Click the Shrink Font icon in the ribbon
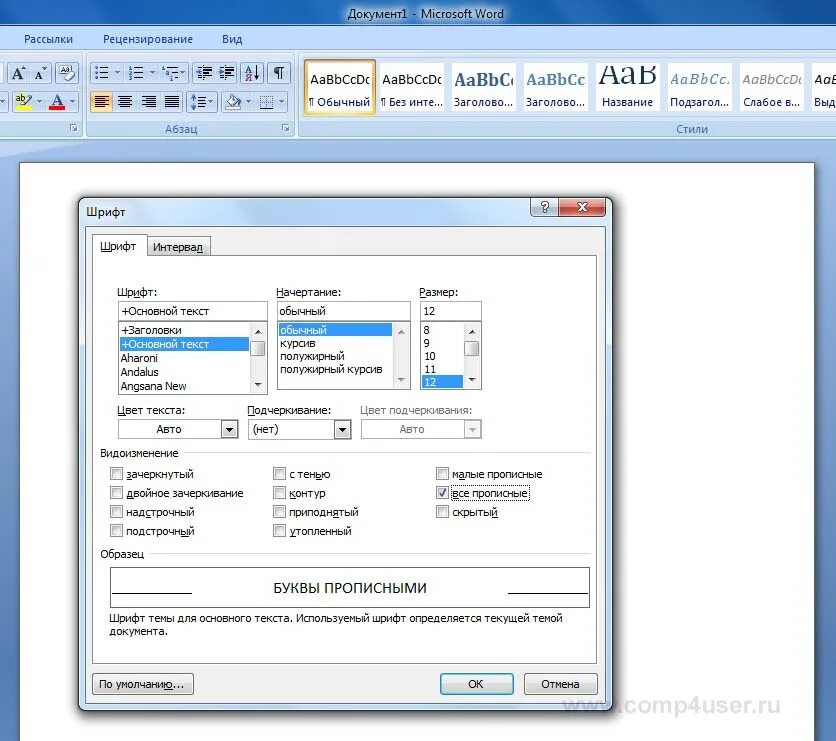The height and width of the screenshot is (741, 836). click(40, 73)
